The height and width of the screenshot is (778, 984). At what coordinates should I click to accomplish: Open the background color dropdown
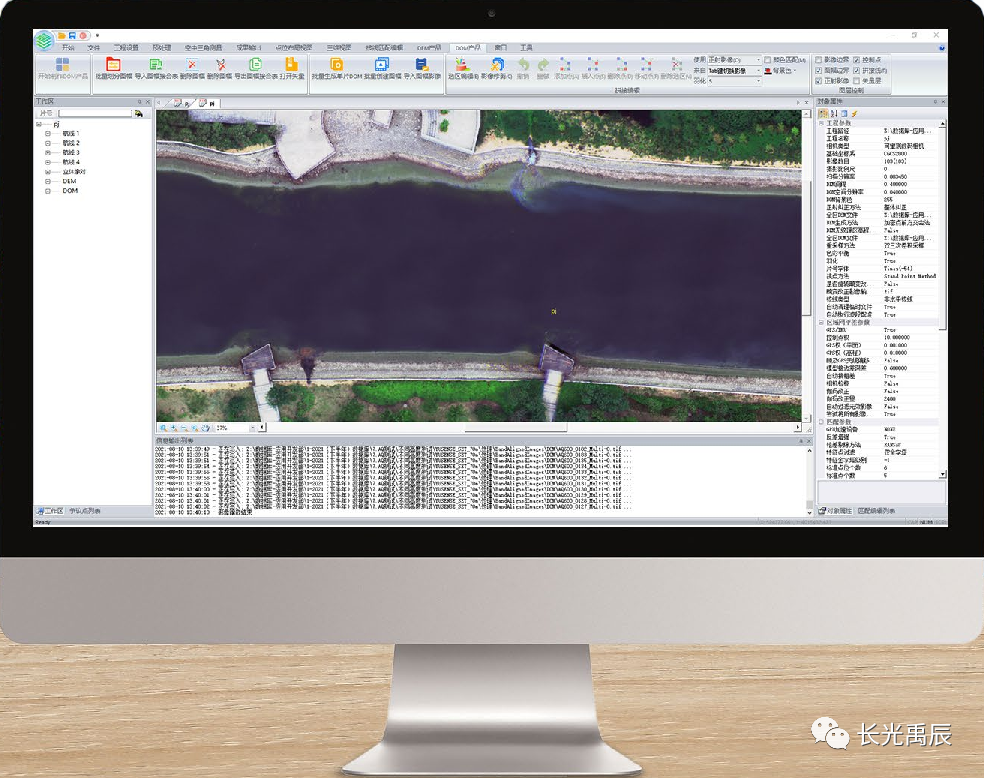pyautogui.click(x=784, y=71)
